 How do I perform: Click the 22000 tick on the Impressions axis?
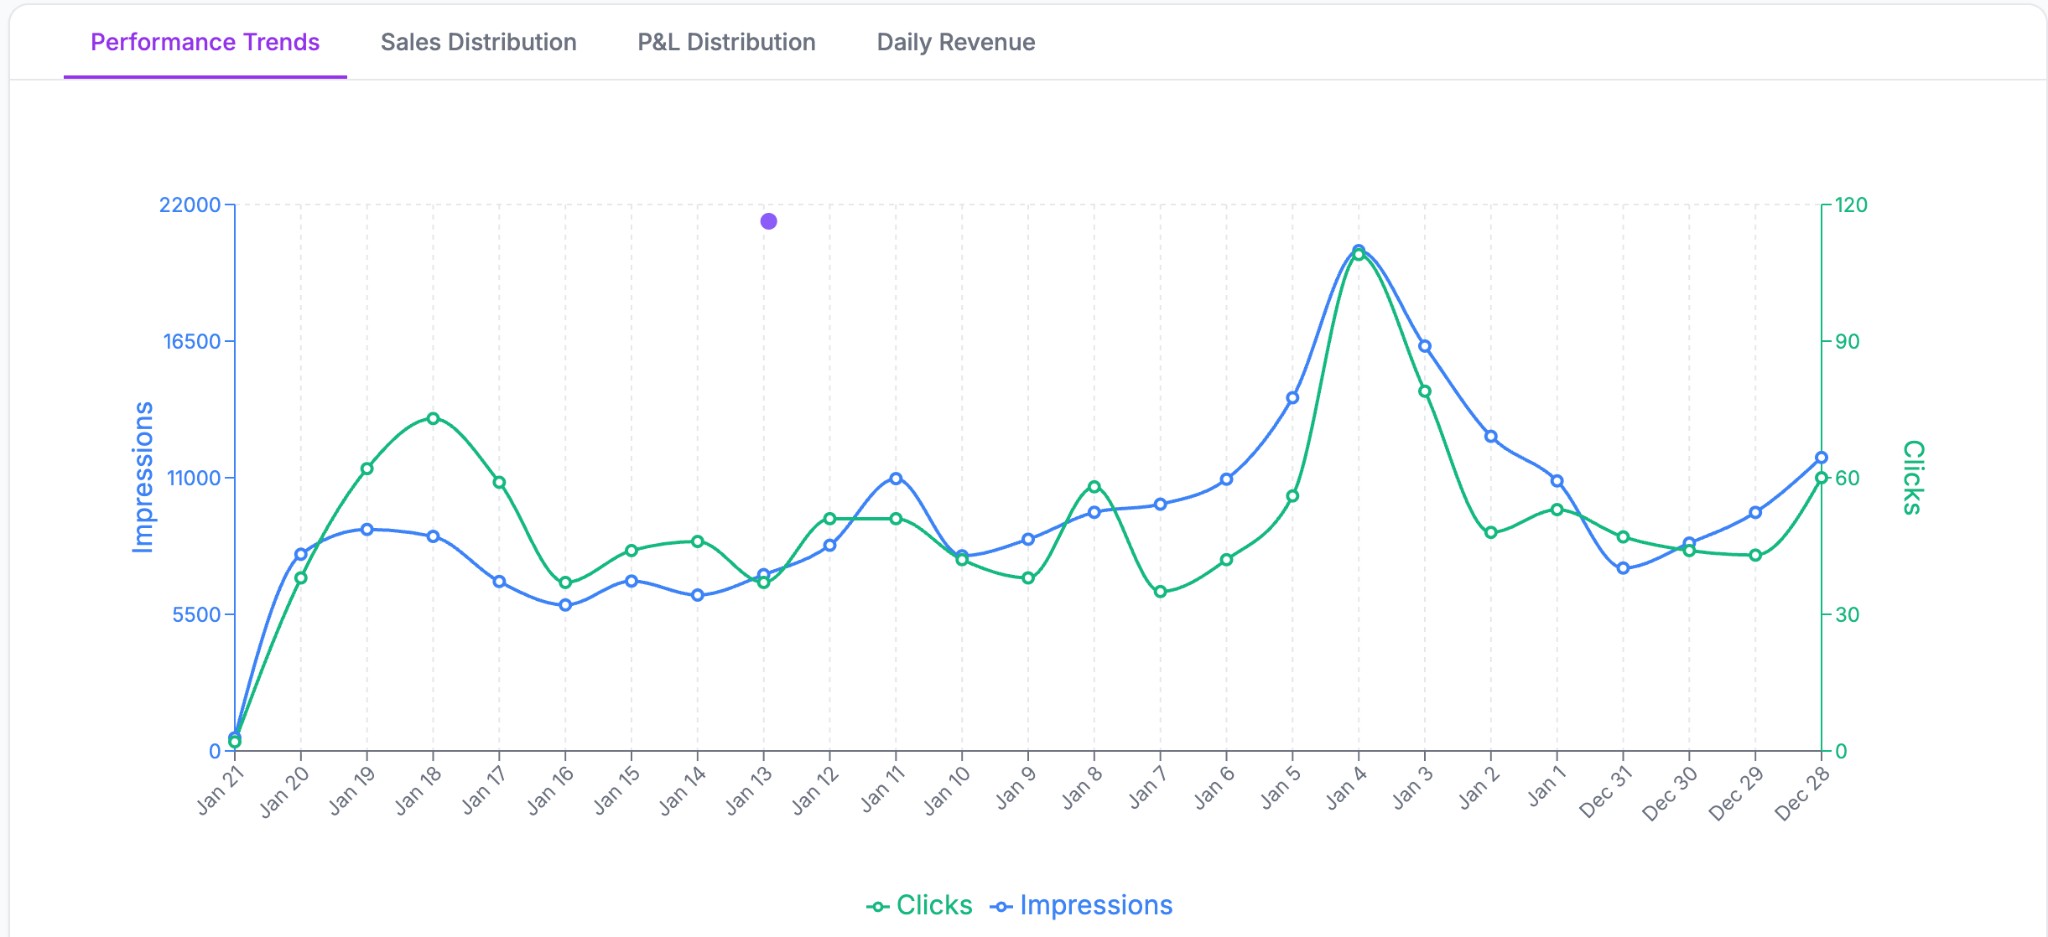tap(190, 205)
